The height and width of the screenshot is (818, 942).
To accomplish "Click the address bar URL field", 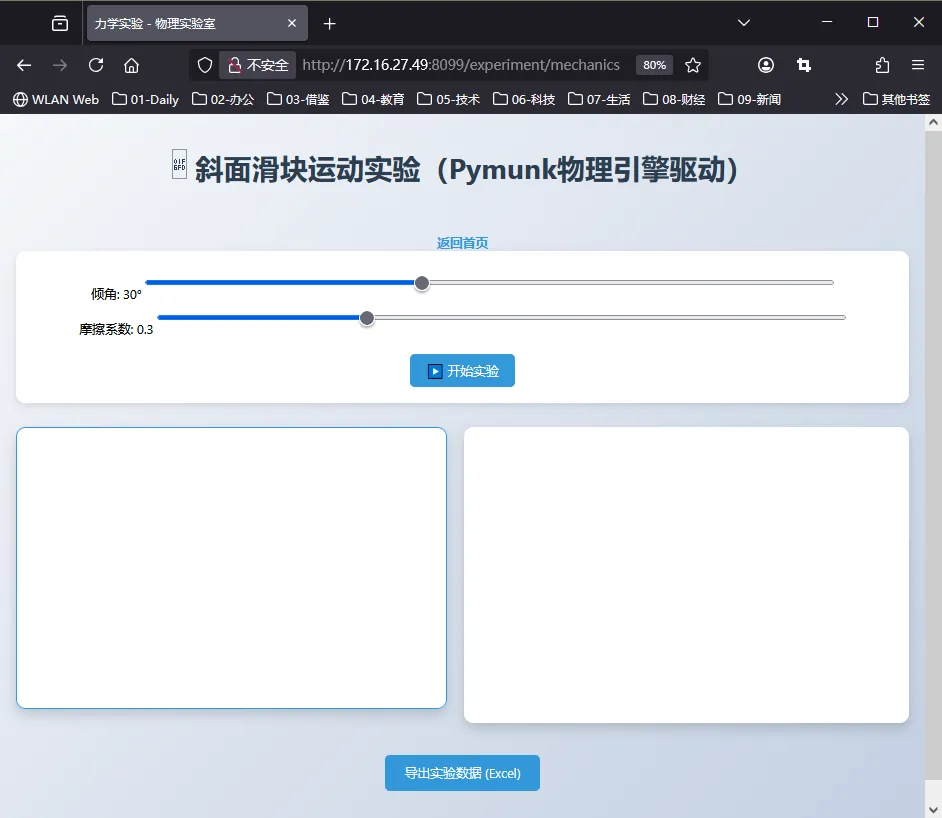I will coord(461,65).
